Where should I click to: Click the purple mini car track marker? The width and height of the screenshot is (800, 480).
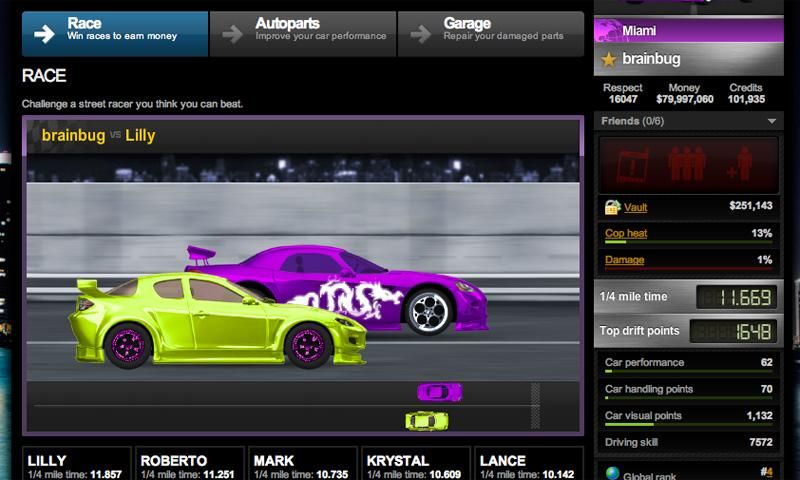pos(434,391)
